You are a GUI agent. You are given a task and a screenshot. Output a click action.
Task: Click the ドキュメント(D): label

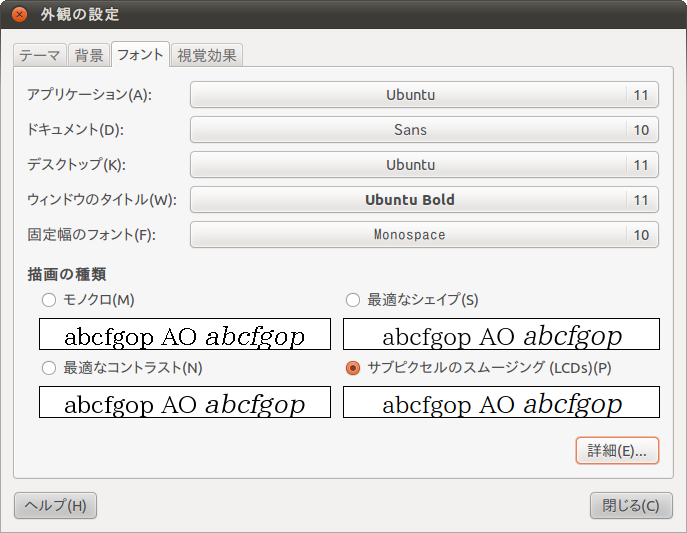coord(75,130)
